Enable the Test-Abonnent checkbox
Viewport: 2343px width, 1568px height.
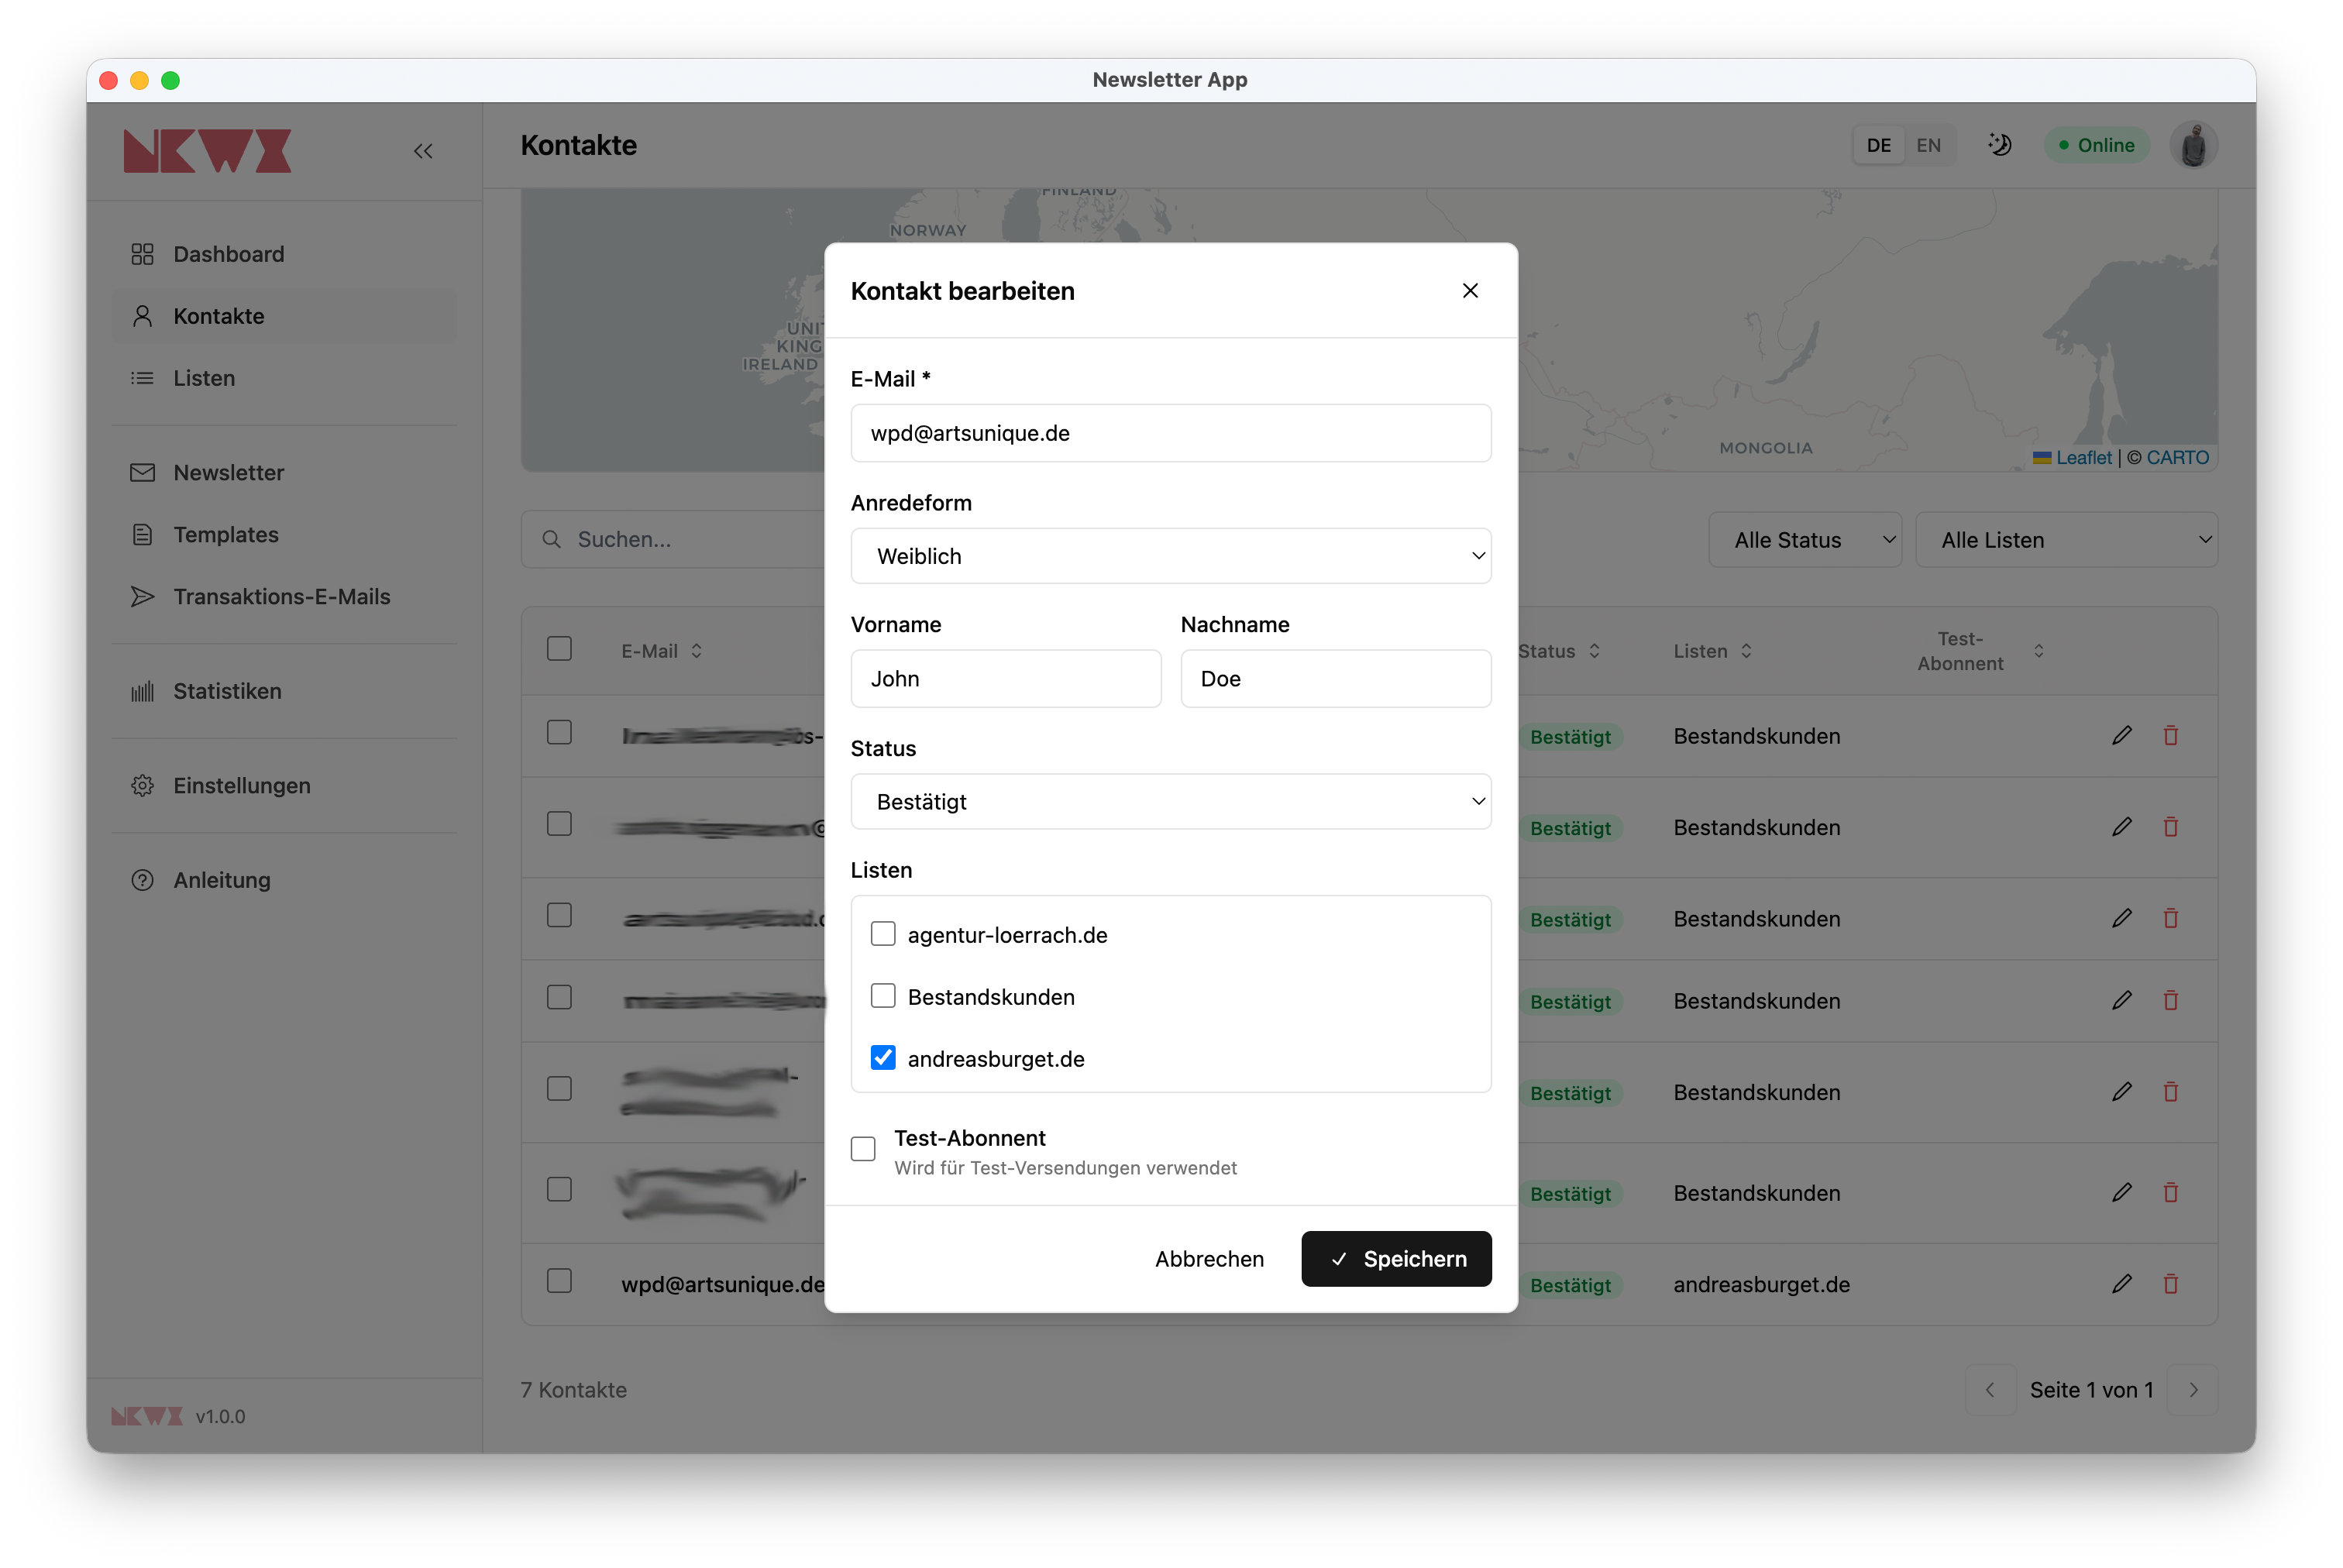coord(863,1149)
